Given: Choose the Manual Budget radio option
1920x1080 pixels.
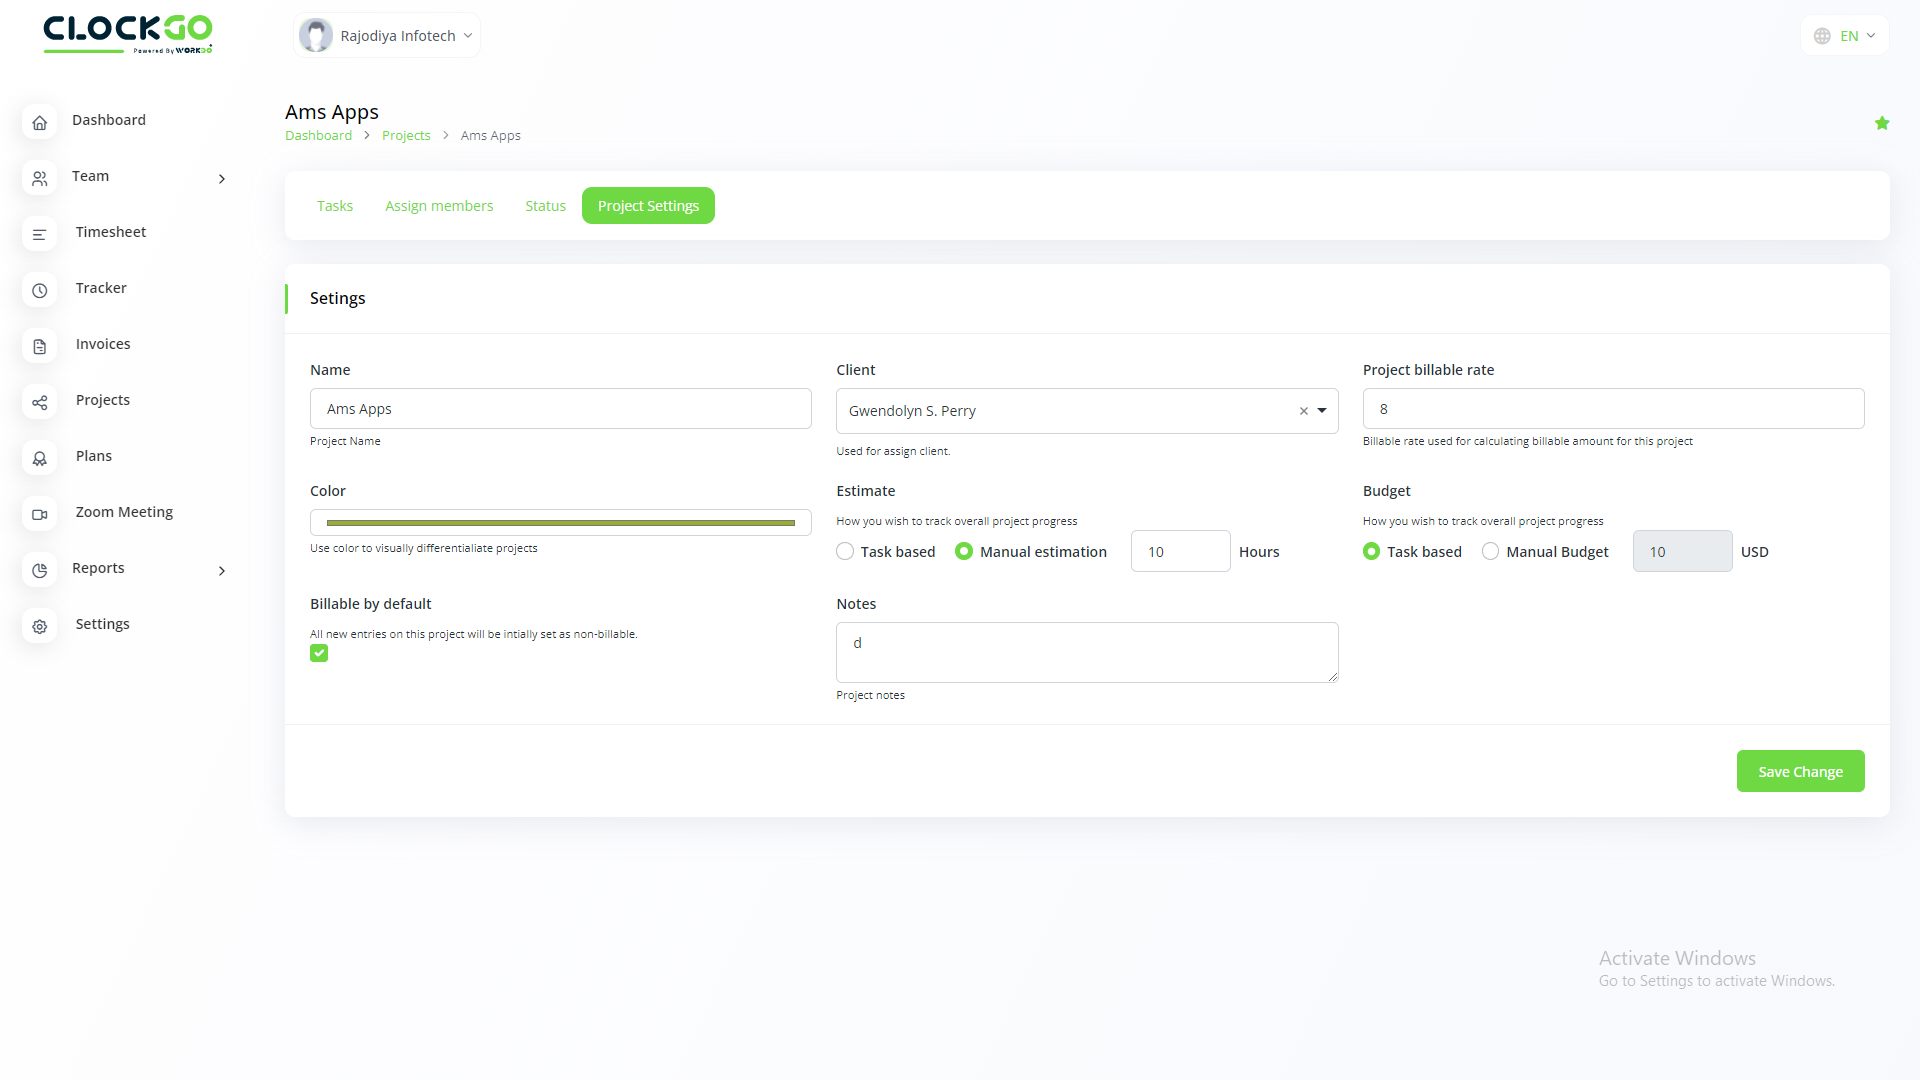Looking at the screenshot, I should point(1490,551).
